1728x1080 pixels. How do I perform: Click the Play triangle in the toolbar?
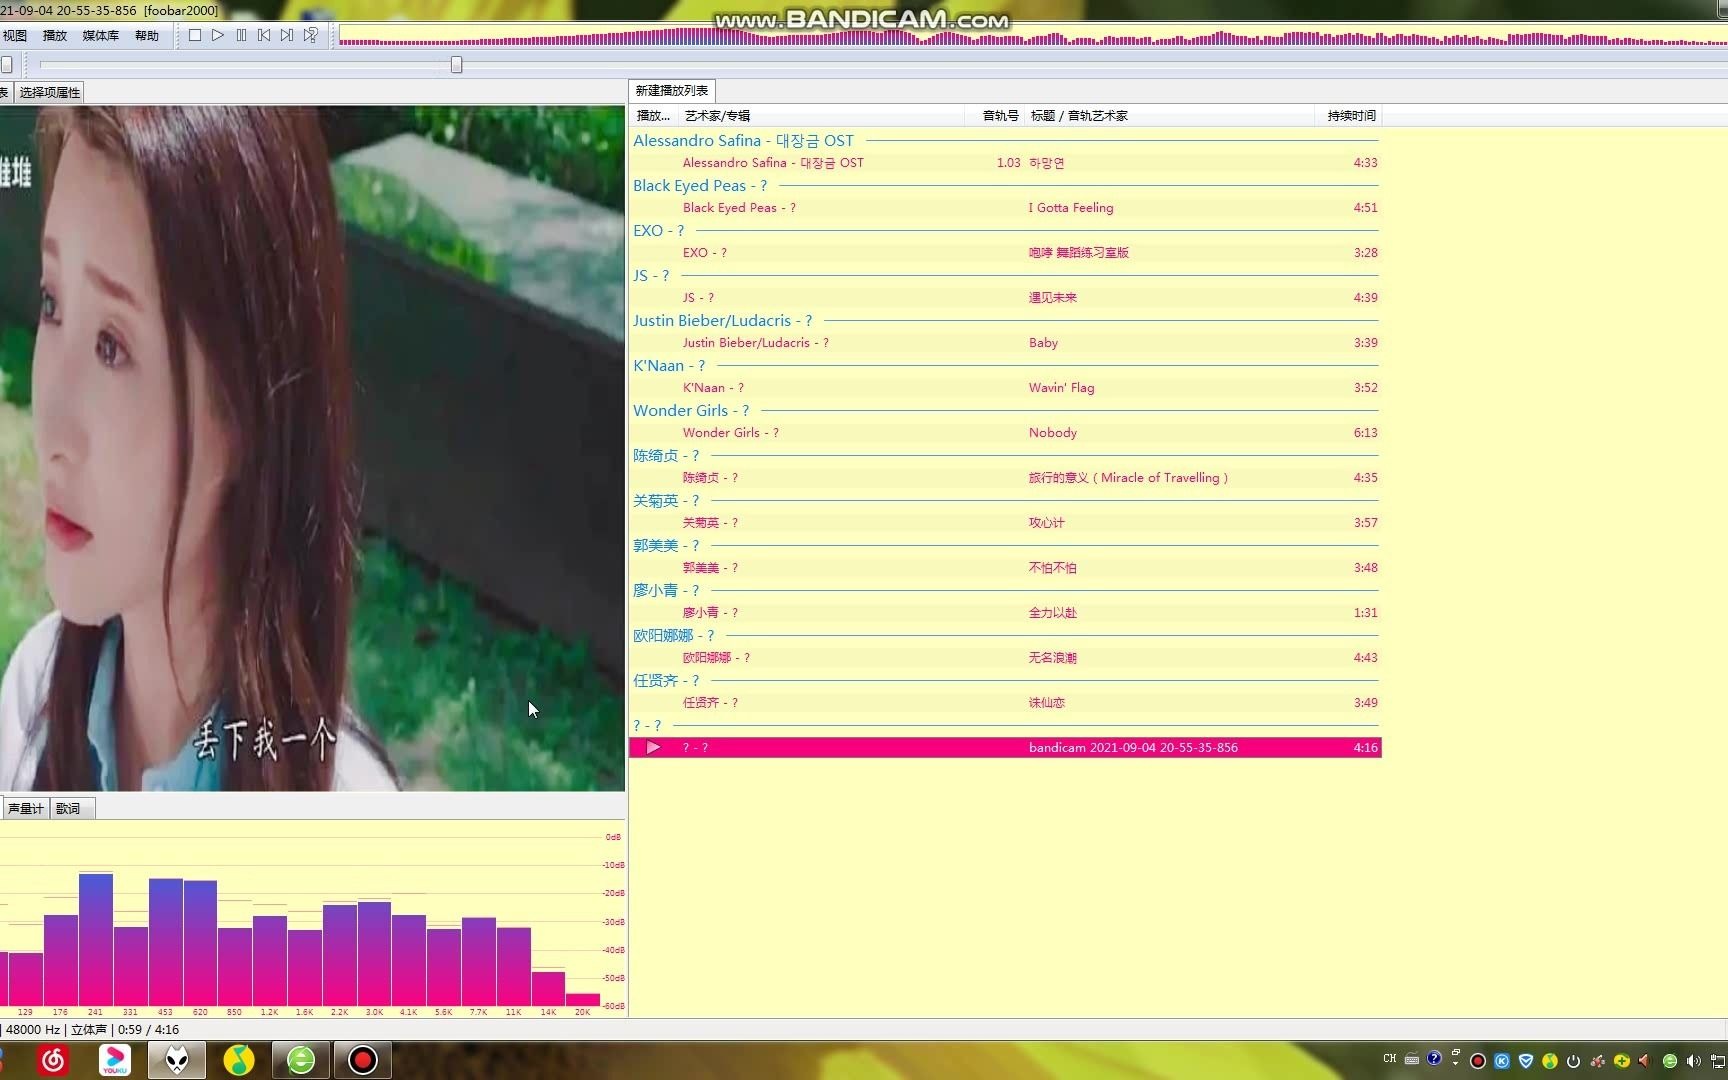pyautogui.click(x=218, y=35)
